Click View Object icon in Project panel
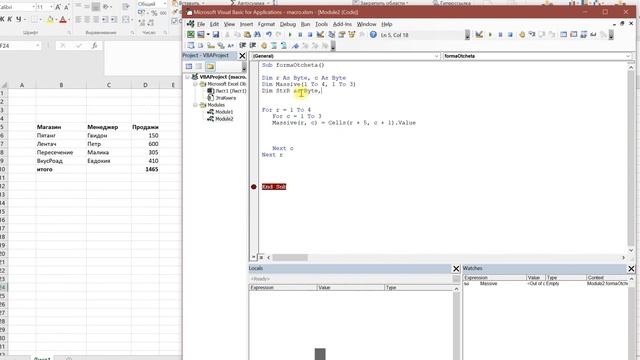This screenshot has height=360, width=640. click(199, 66)
